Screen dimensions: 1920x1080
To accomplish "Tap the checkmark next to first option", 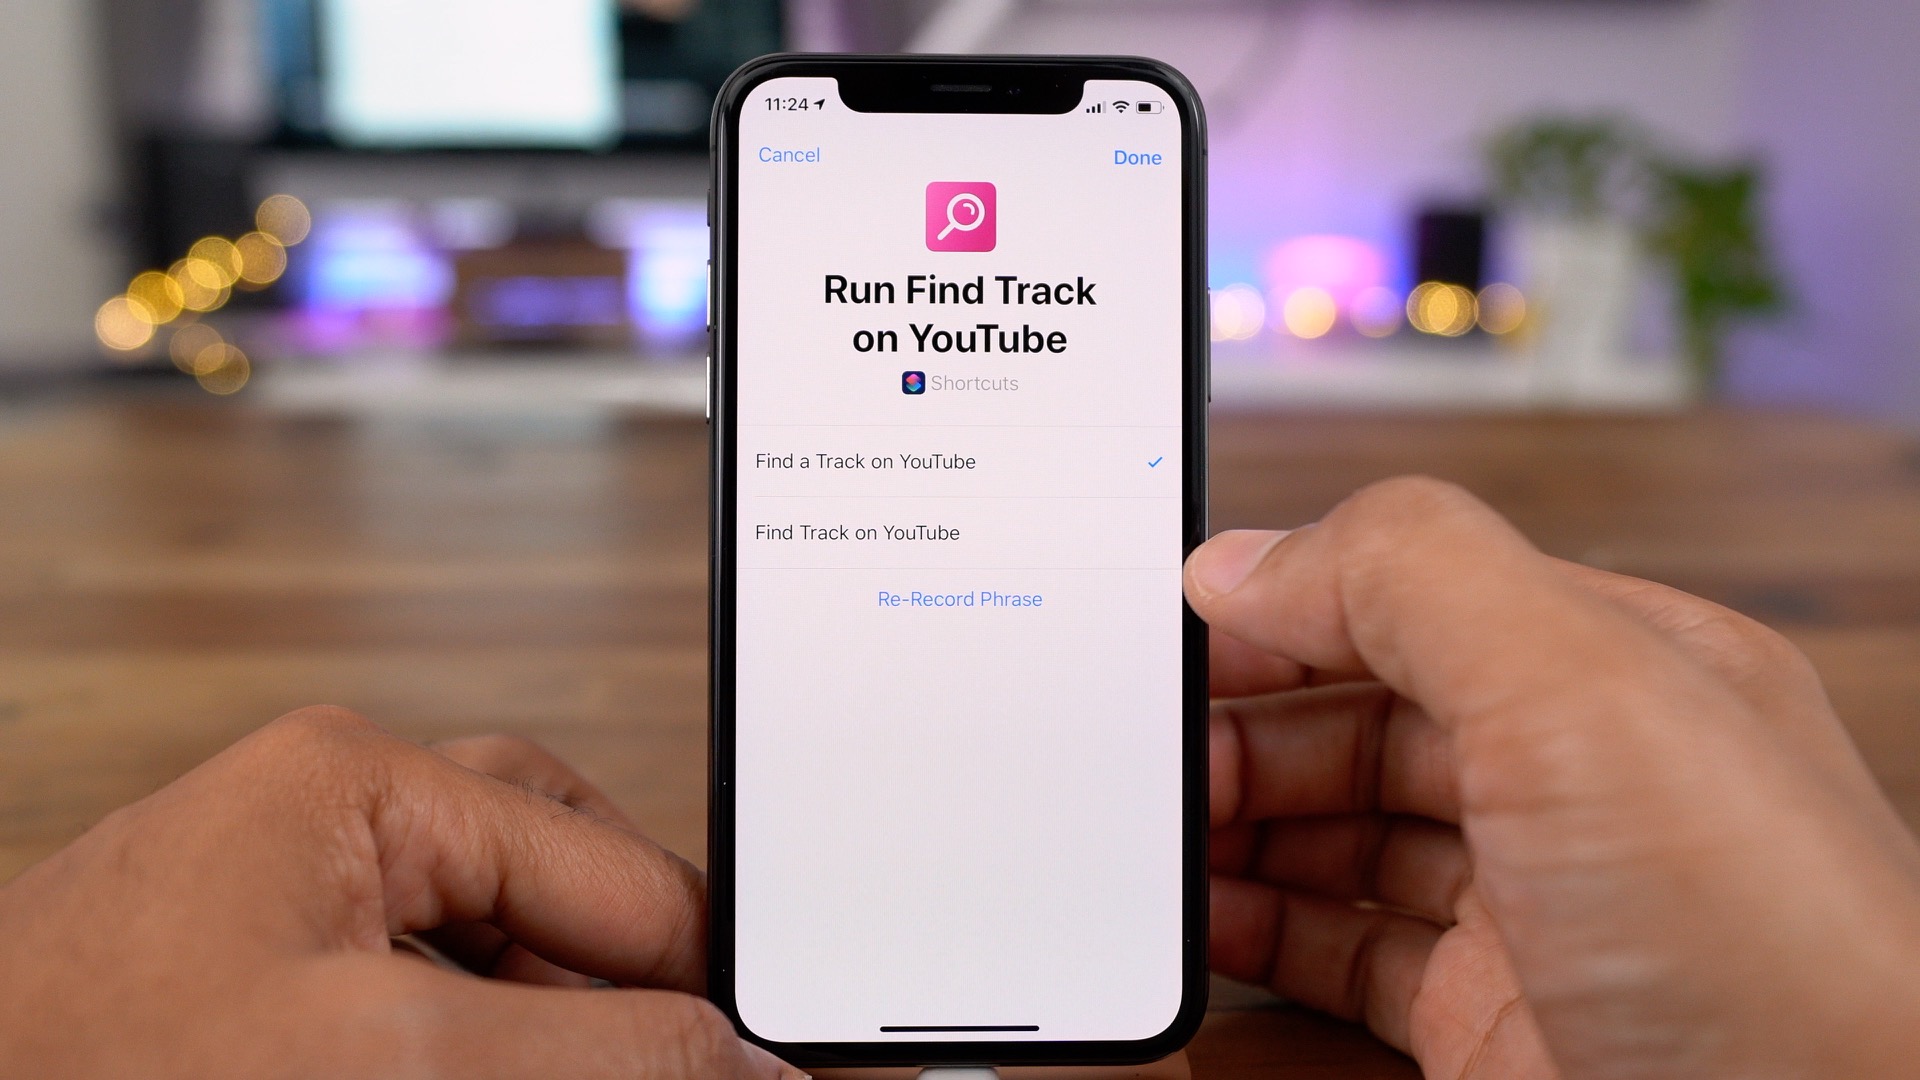I will click(1151, 462).
